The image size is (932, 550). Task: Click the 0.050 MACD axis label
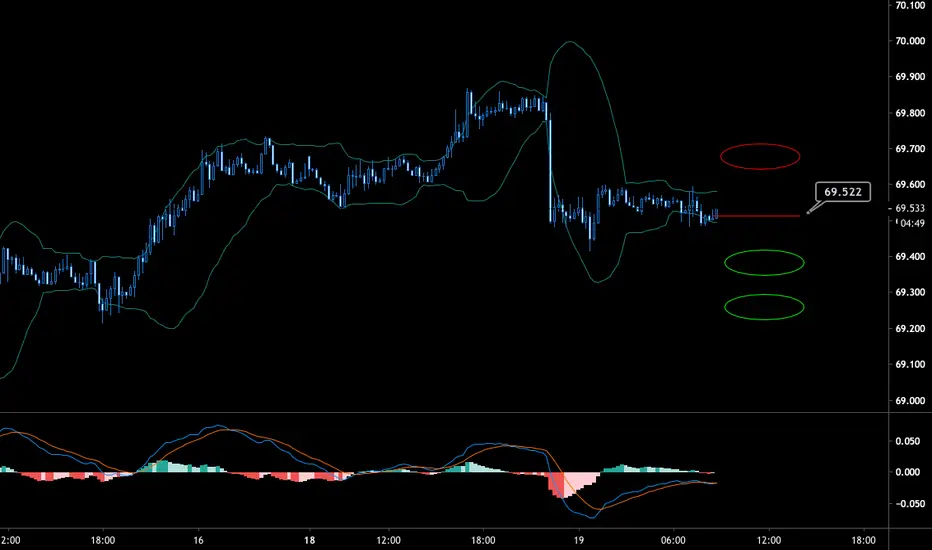click(908, 441)
